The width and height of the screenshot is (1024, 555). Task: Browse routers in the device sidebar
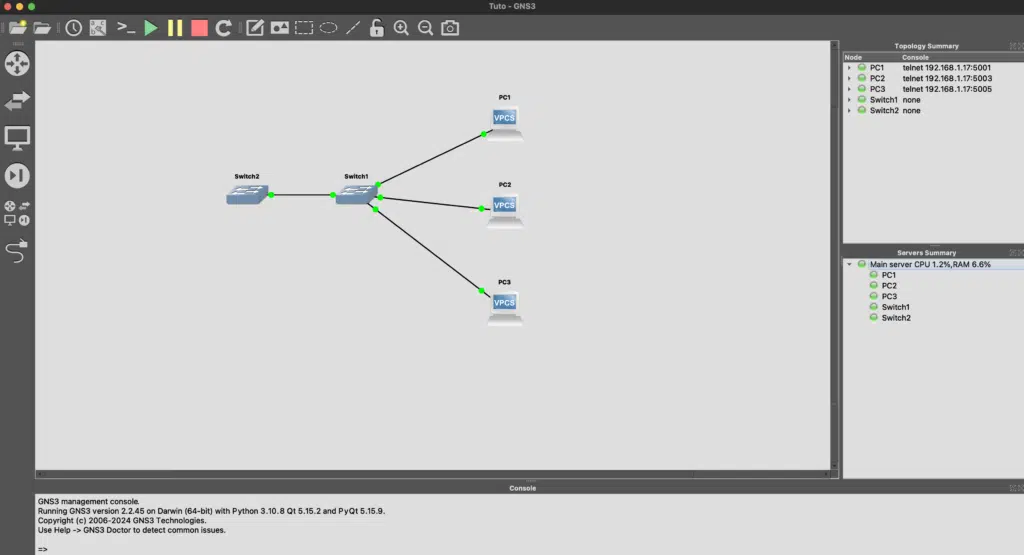coord(17,63)
